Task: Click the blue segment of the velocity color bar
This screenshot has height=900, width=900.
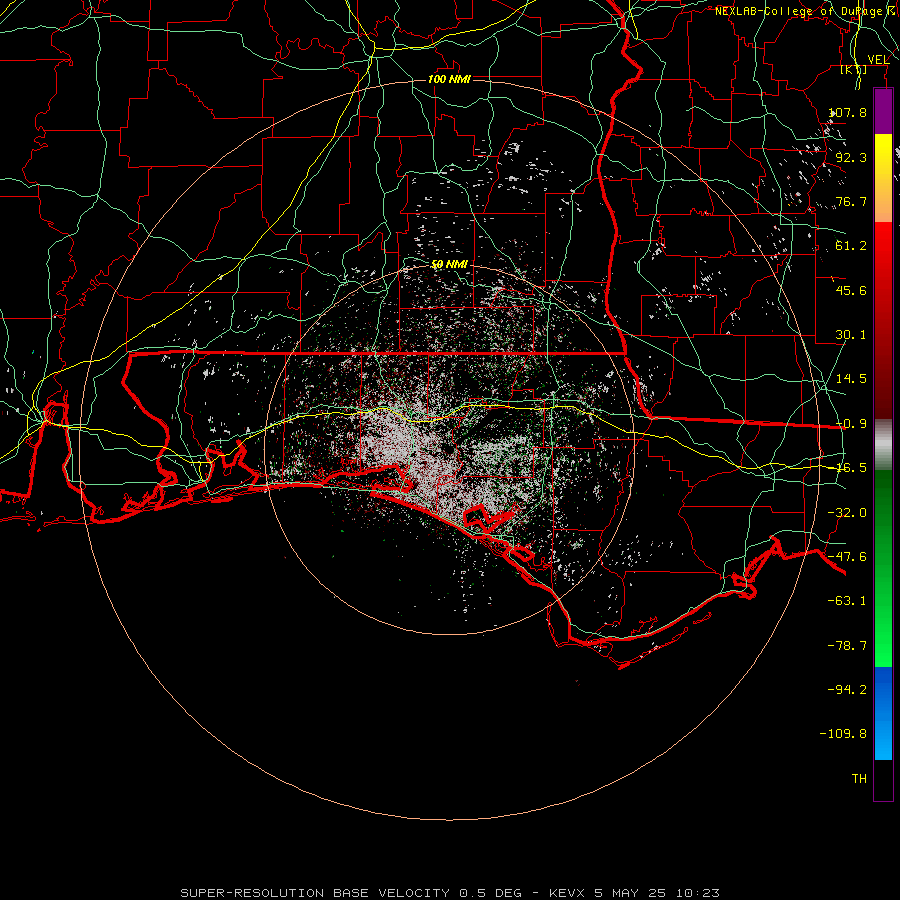Action: (883, 713)
